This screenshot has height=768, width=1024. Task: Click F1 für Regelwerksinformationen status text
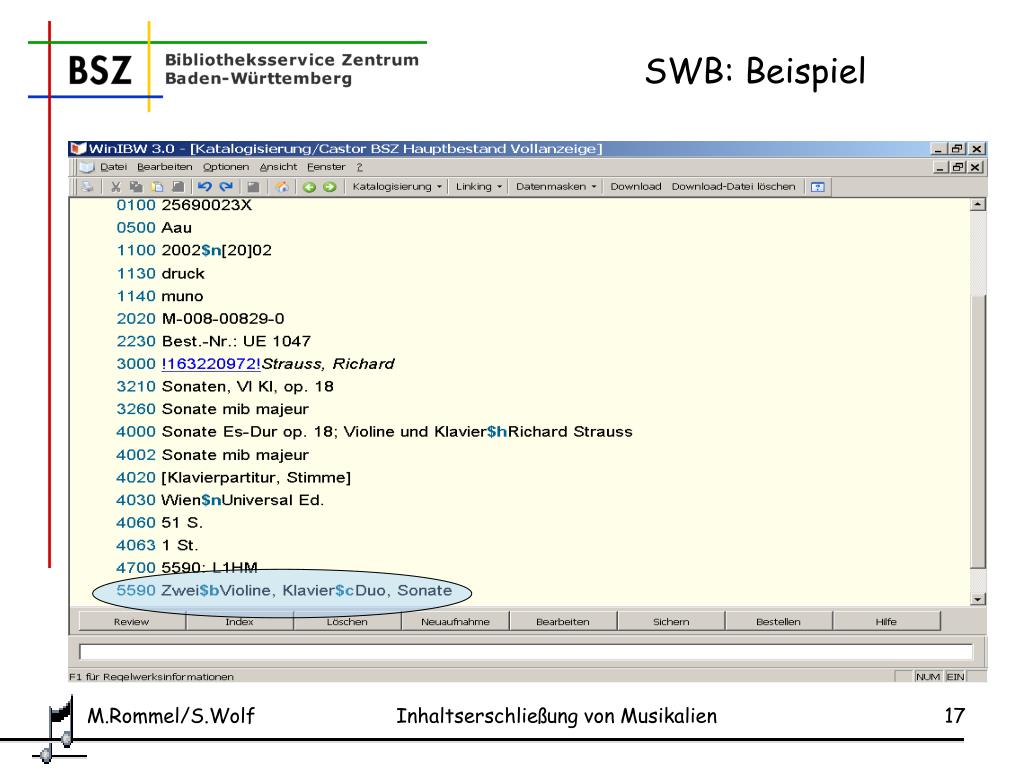coord(151,677)
